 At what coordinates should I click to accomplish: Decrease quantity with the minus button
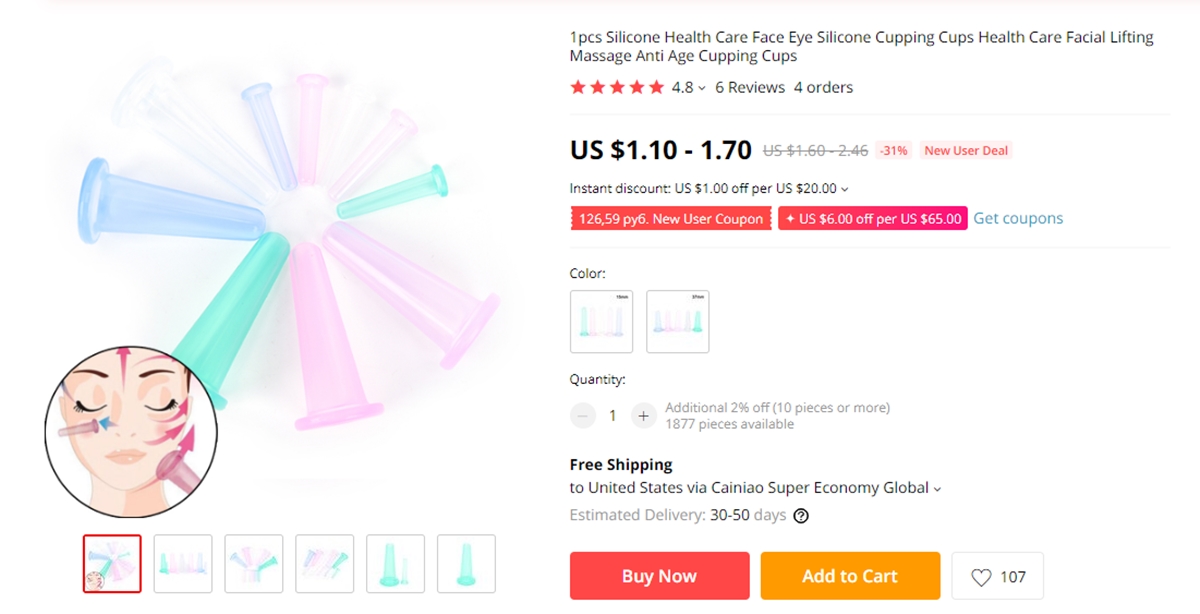coord(582,416)
